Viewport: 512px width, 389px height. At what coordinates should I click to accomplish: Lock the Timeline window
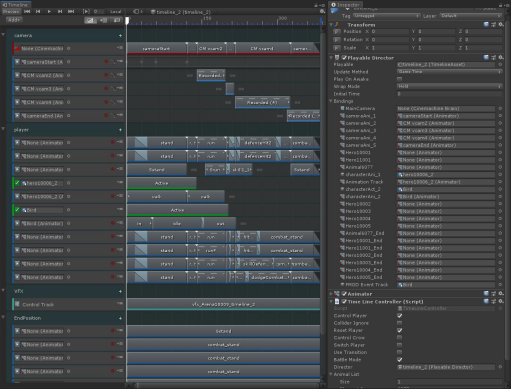(316, 5)
